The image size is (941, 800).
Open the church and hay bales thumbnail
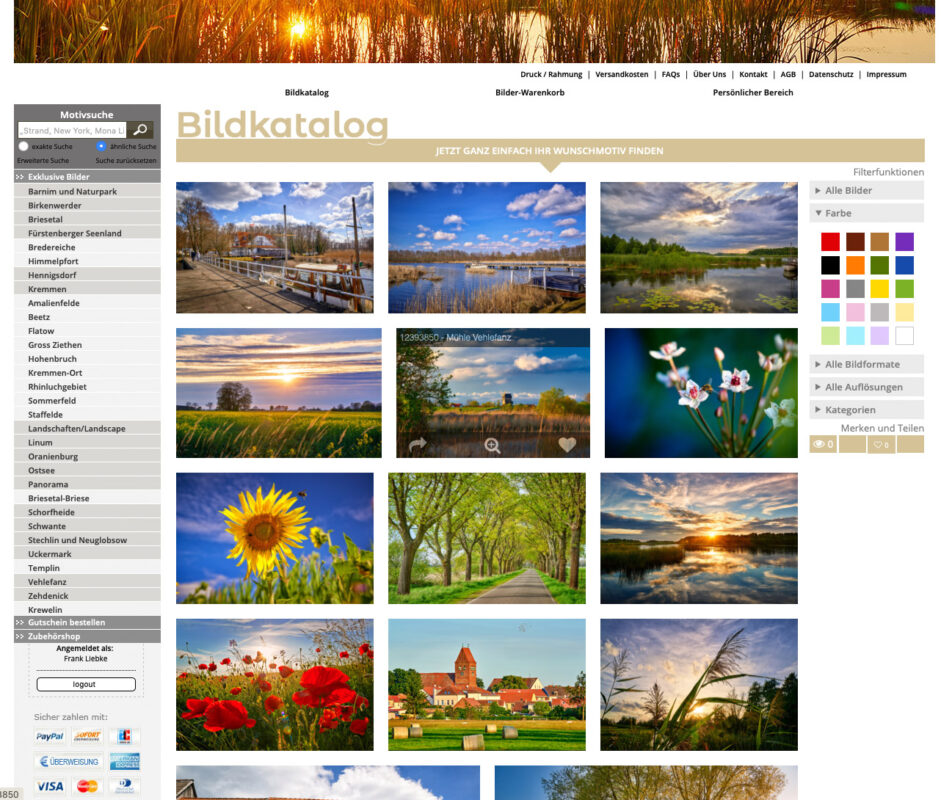[x=487, y=685]
